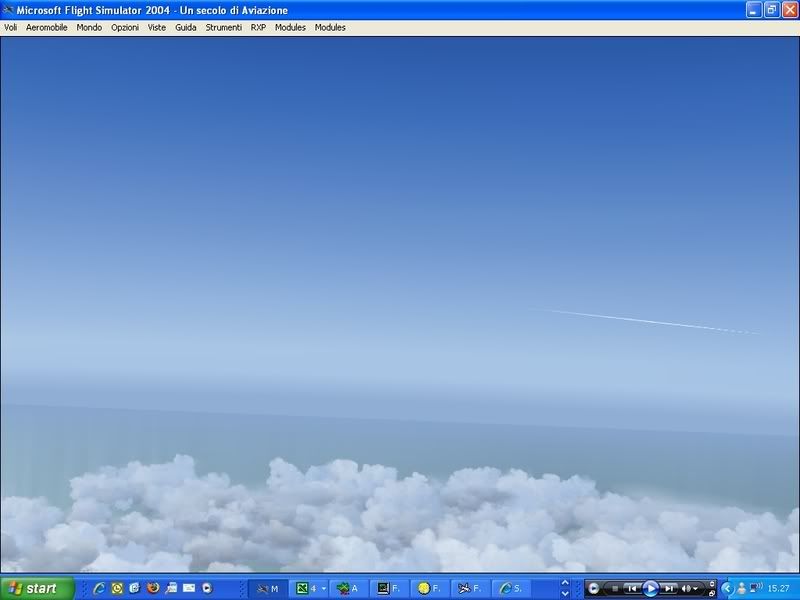The height and width of the screenshot is (600, 800).
Task: Launch Windows Media Player from Quick Launch
Action: [x=207, y=588]
